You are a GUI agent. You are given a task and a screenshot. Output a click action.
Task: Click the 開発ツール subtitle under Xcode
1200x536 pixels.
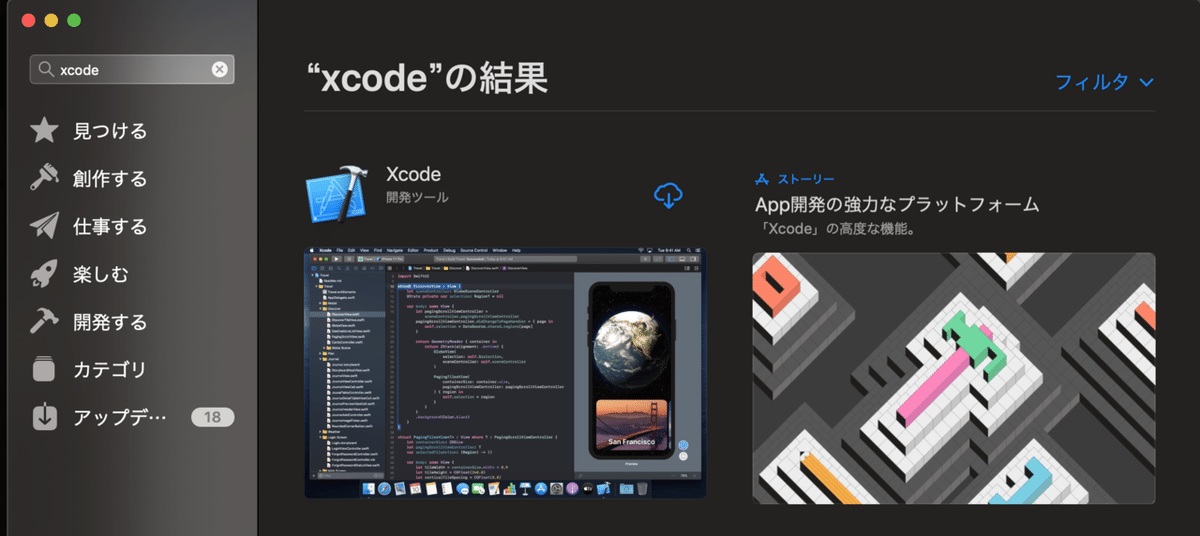coord(417,198)
